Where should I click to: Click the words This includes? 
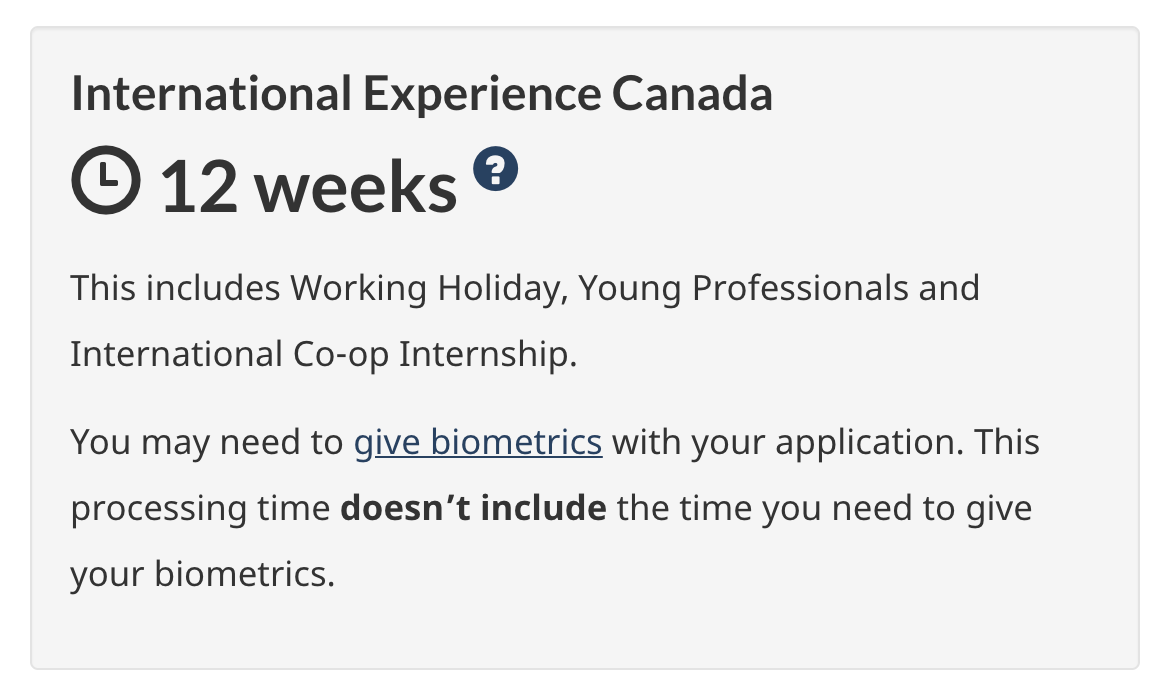175,288
